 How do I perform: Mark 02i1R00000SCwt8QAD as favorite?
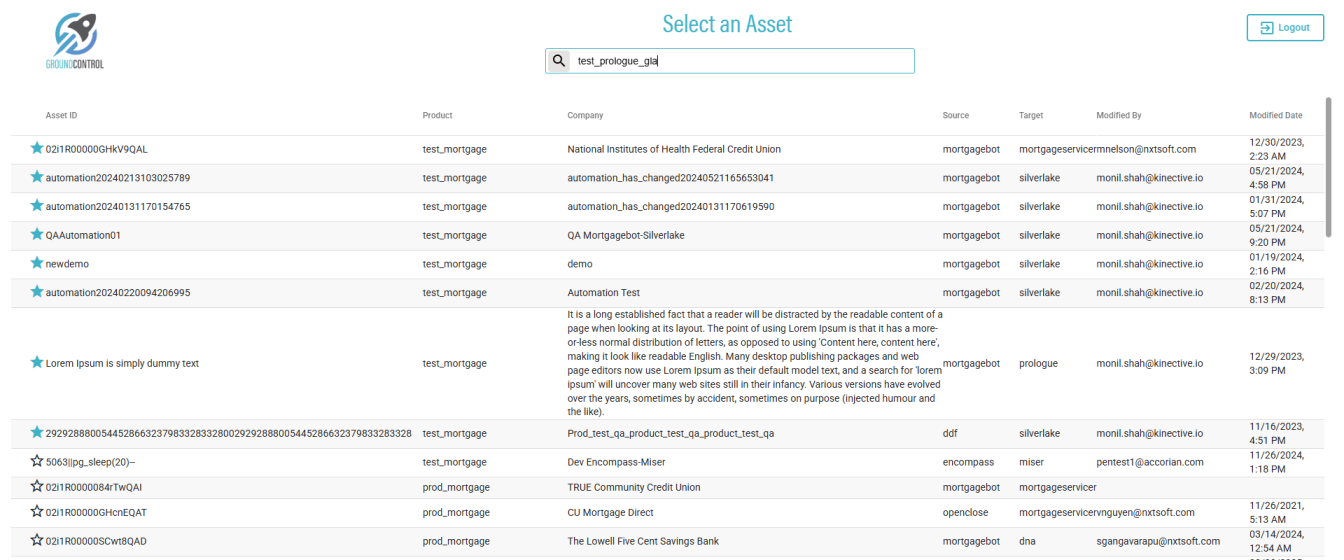[x=37, y=540]
